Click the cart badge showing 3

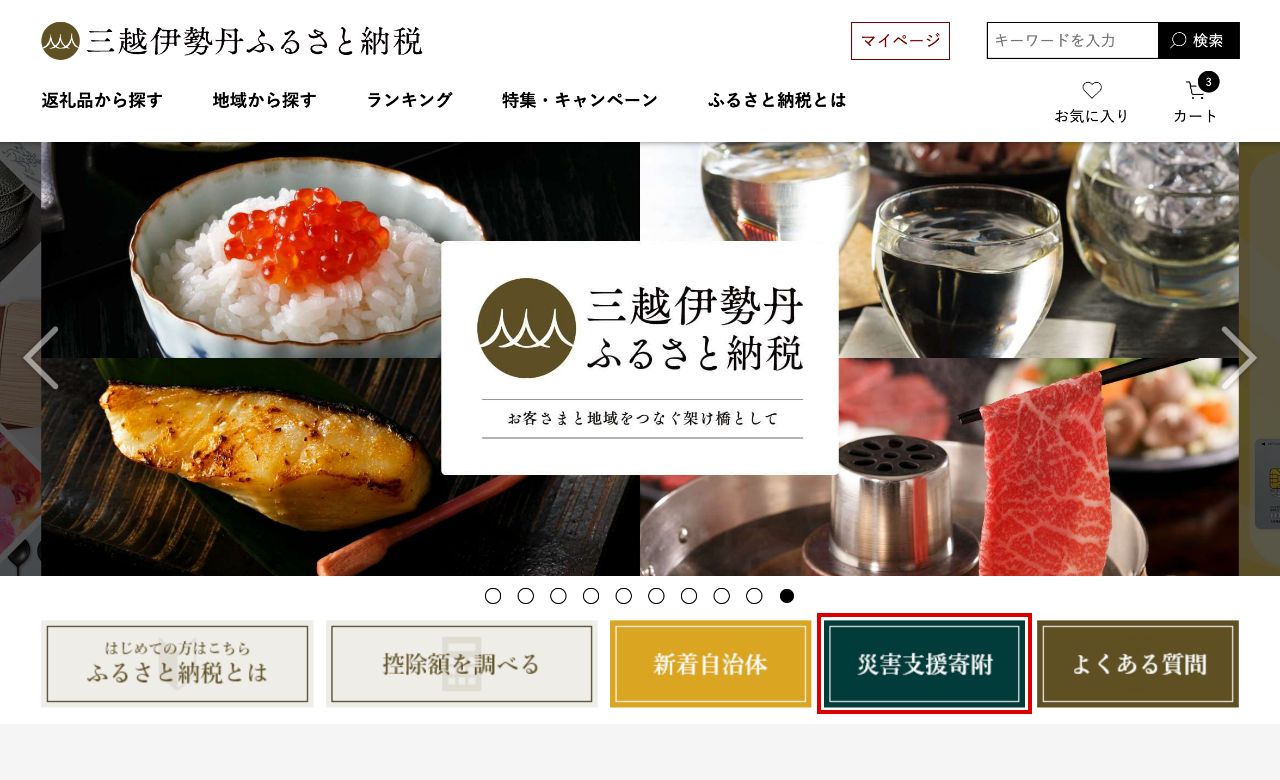pos(1209,82)
